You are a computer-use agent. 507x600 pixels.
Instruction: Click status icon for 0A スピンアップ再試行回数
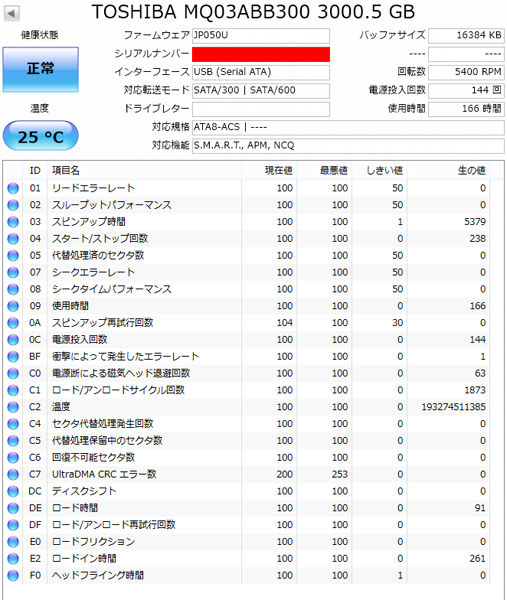click(x=13, y=323)
